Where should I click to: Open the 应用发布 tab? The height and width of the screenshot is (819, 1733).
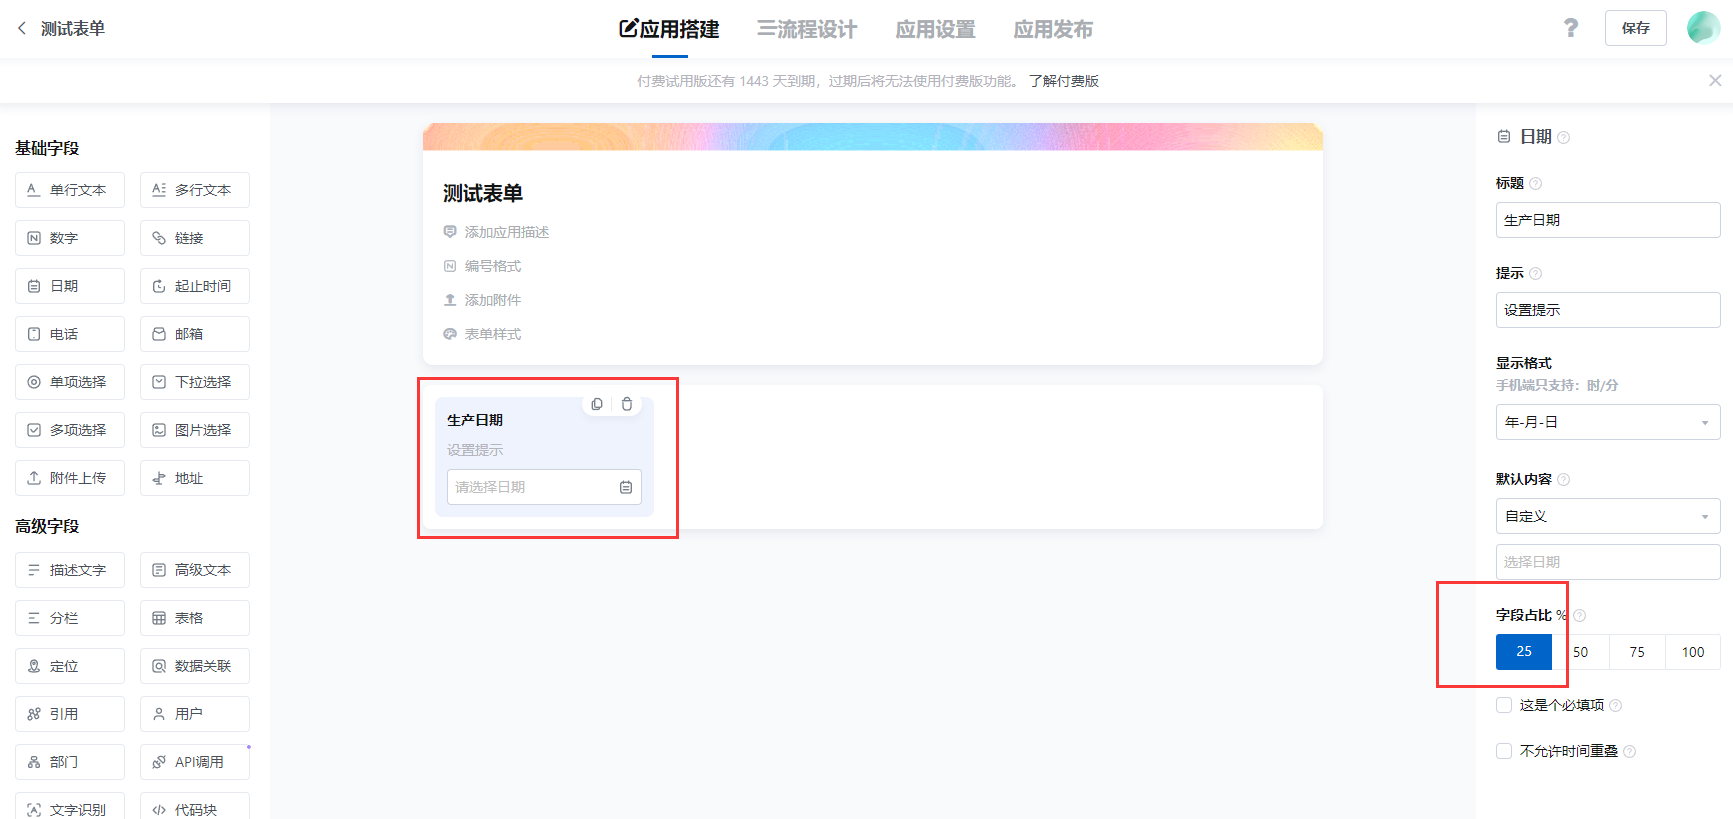(x=1053, y=29)
